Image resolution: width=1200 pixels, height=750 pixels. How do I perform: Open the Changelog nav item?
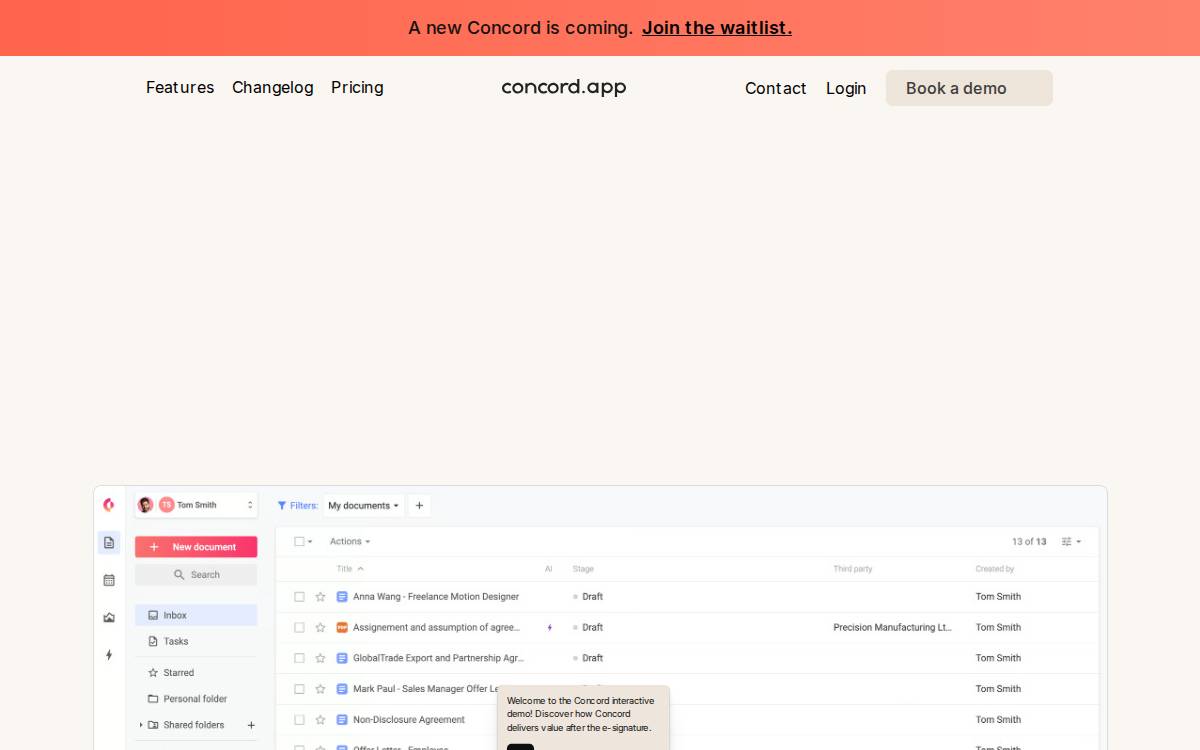click(x=273, y=88)
